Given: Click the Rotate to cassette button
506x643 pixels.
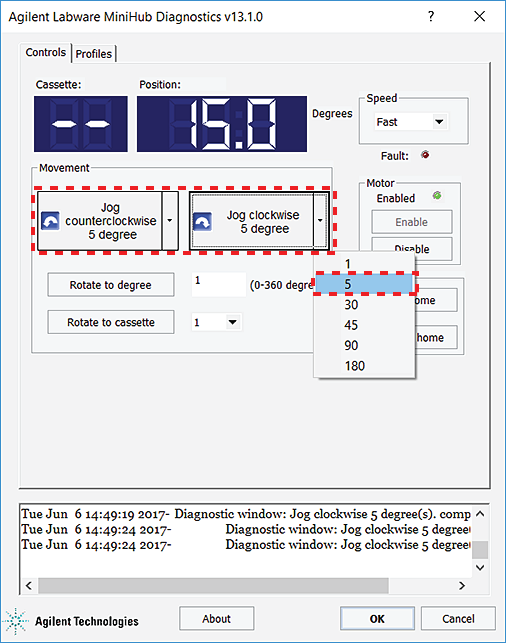Looking at the screenshot, I should click(x=111, y=322).
